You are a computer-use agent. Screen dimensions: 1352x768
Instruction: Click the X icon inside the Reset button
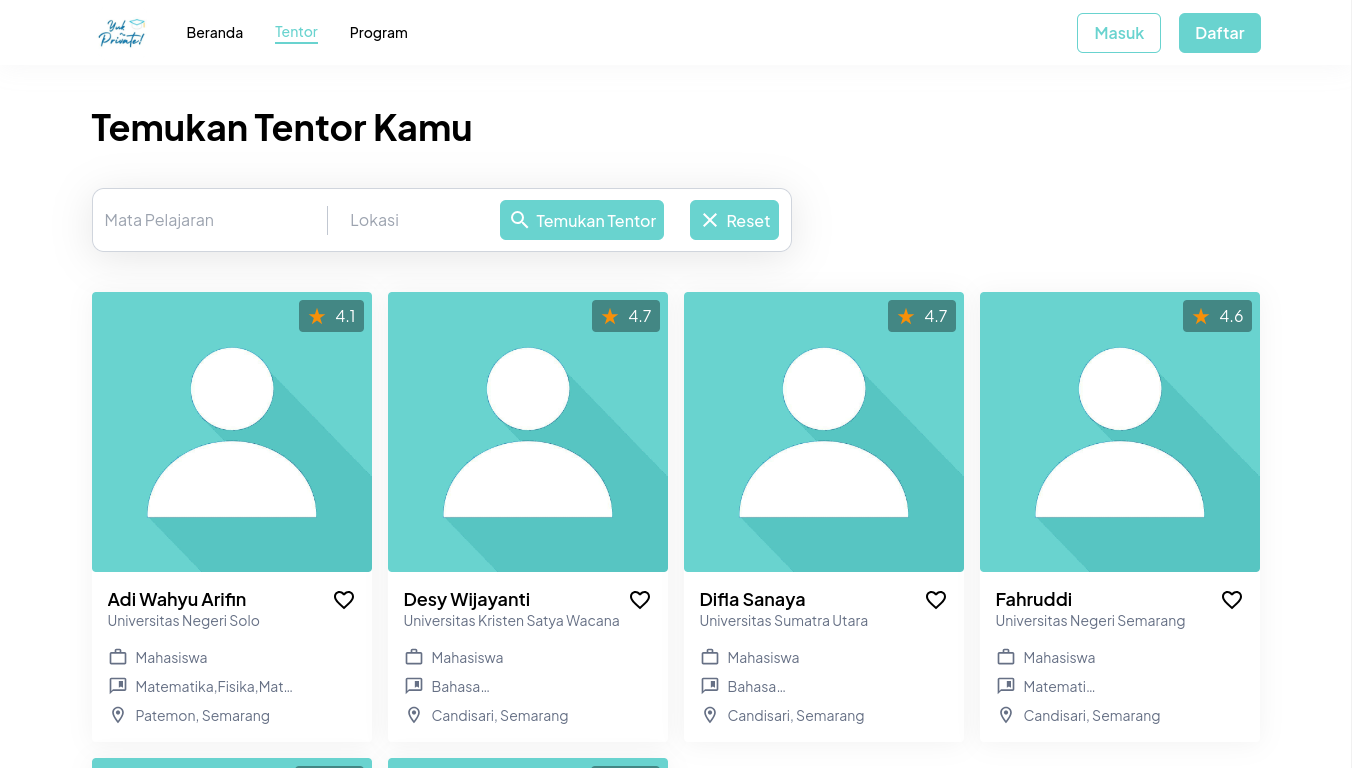click(710, 219)
